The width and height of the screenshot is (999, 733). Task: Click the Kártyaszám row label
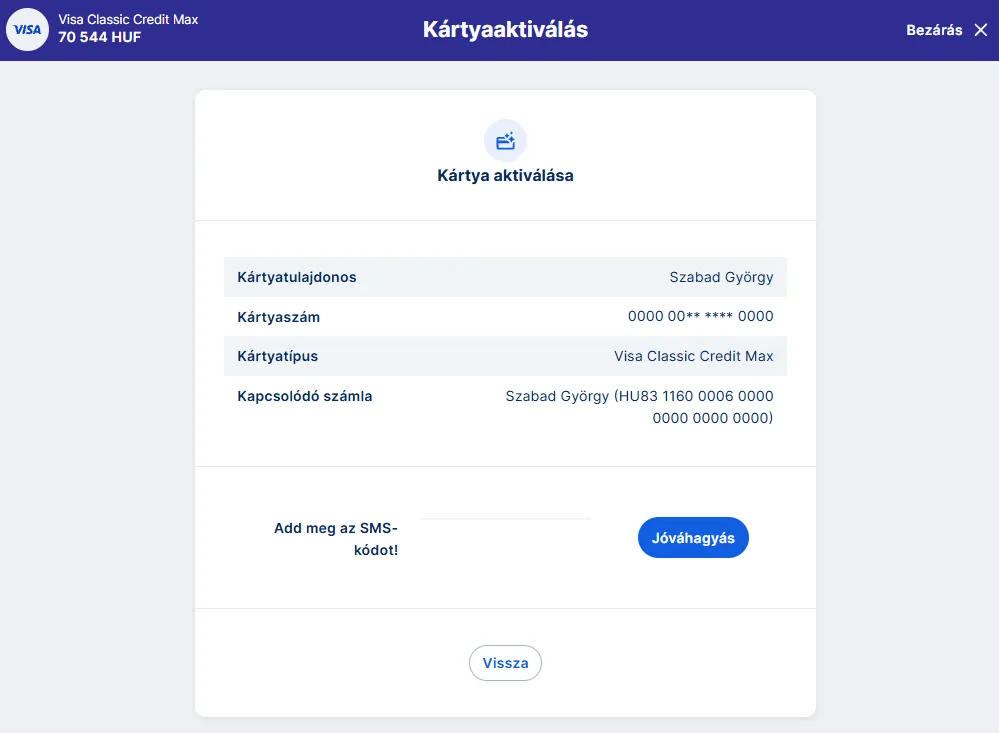coord(279,317)
